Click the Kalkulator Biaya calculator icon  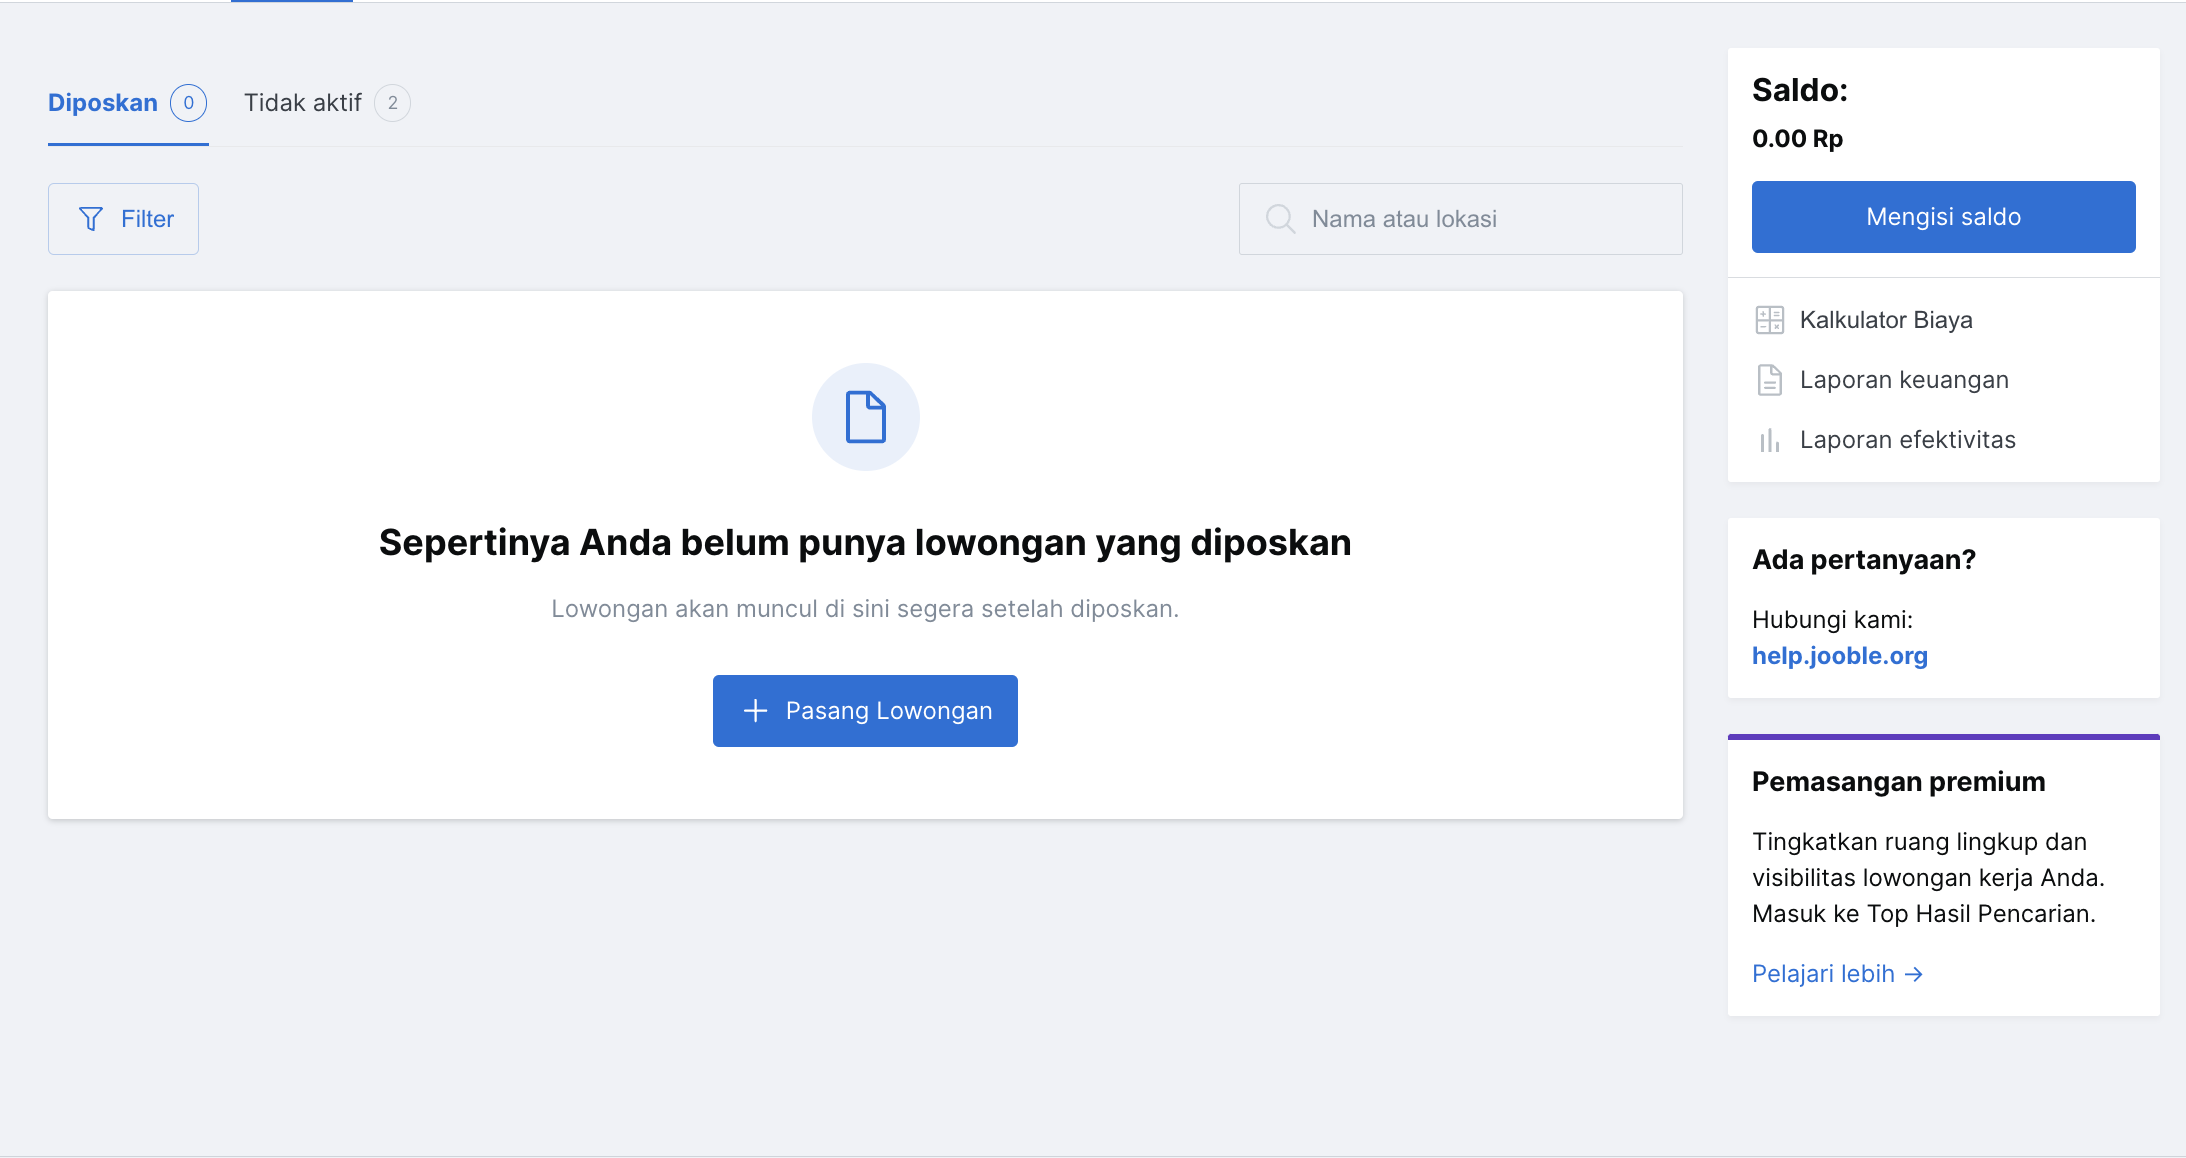pos(1769,320)
